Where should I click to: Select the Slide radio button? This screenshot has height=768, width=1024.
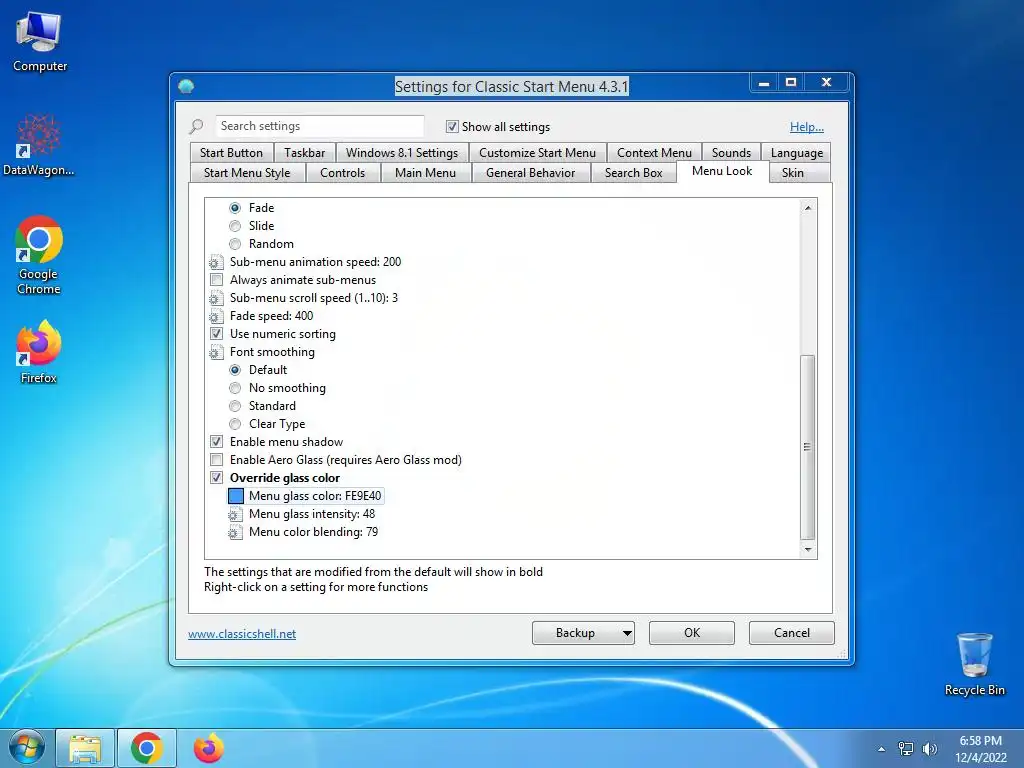tap(235, 226)
